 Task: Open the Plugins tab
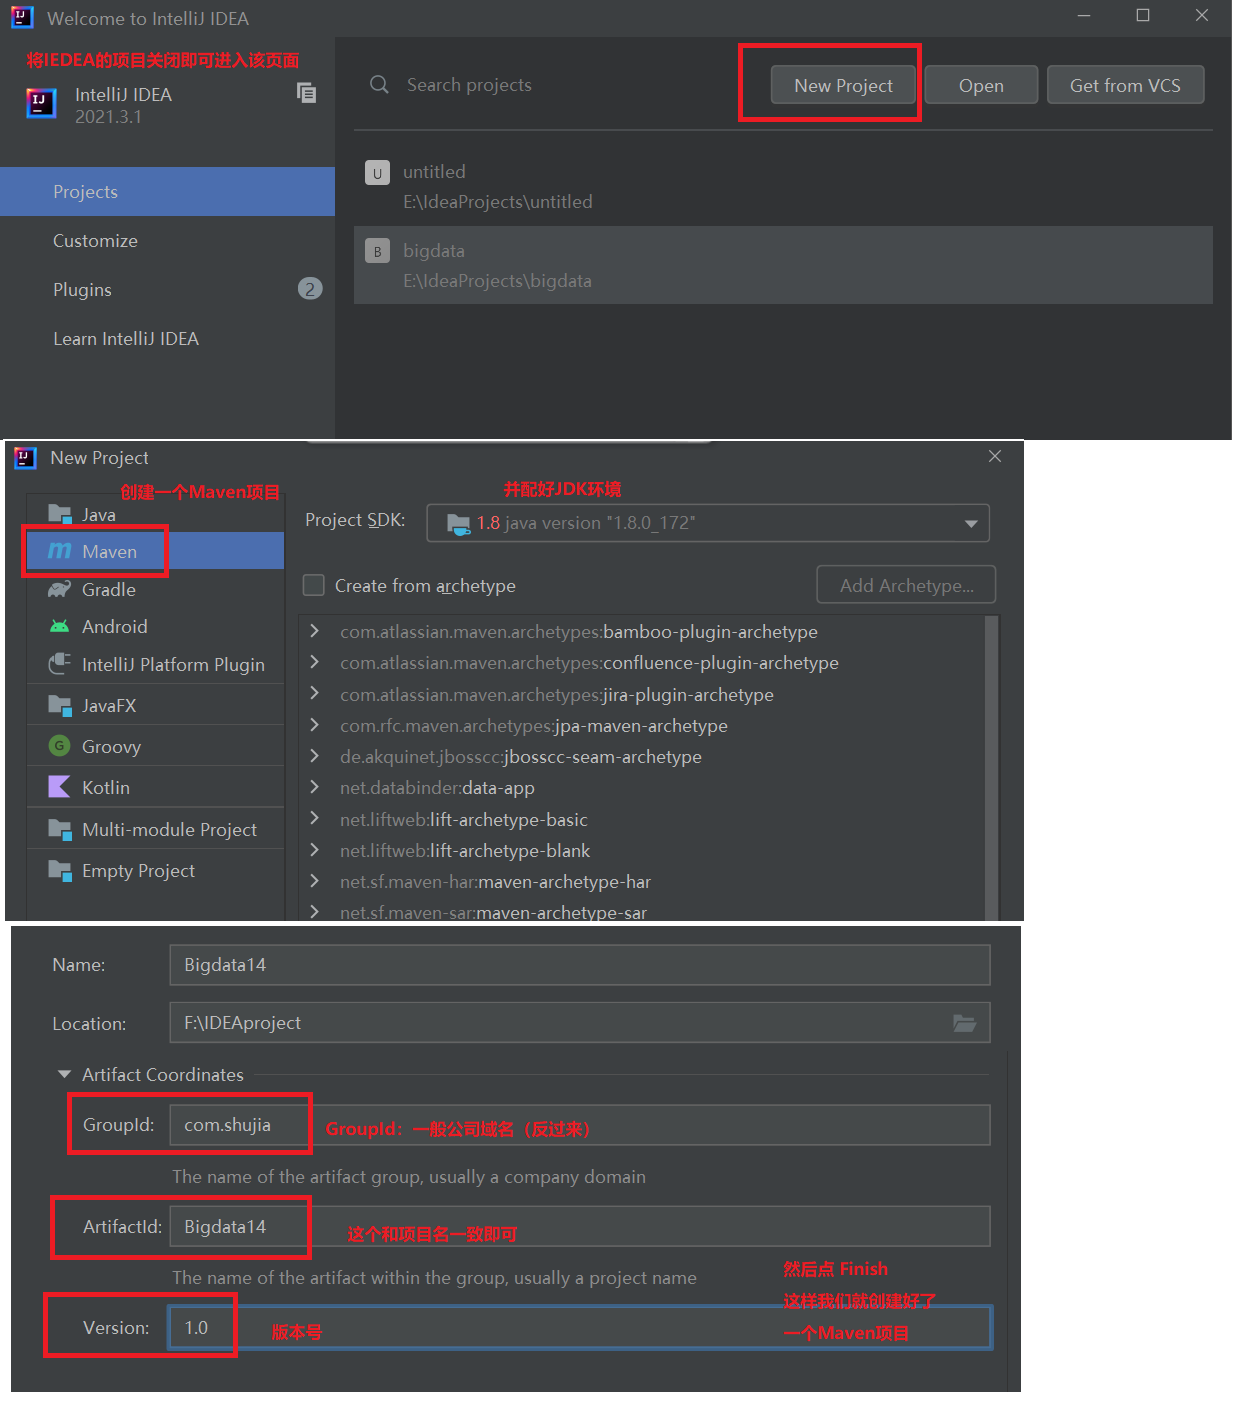(x=167, y=289)
